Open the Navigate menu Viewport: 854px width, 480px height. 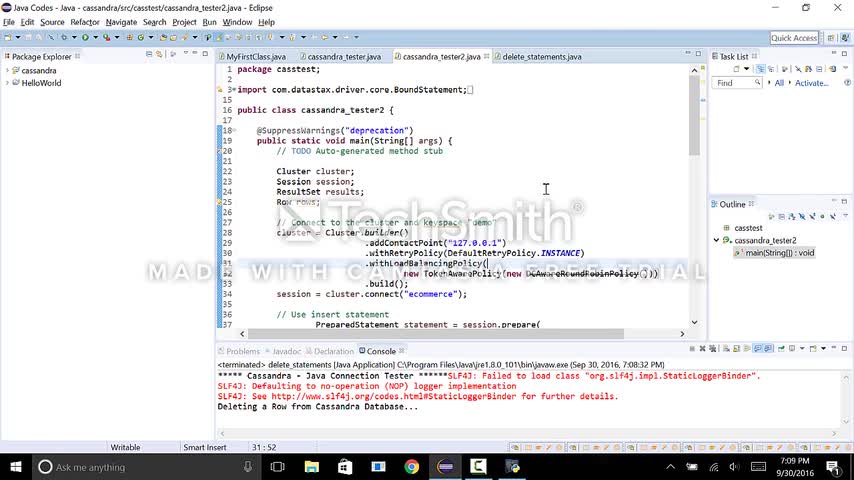pyautogui.click(x=121, y=22)
